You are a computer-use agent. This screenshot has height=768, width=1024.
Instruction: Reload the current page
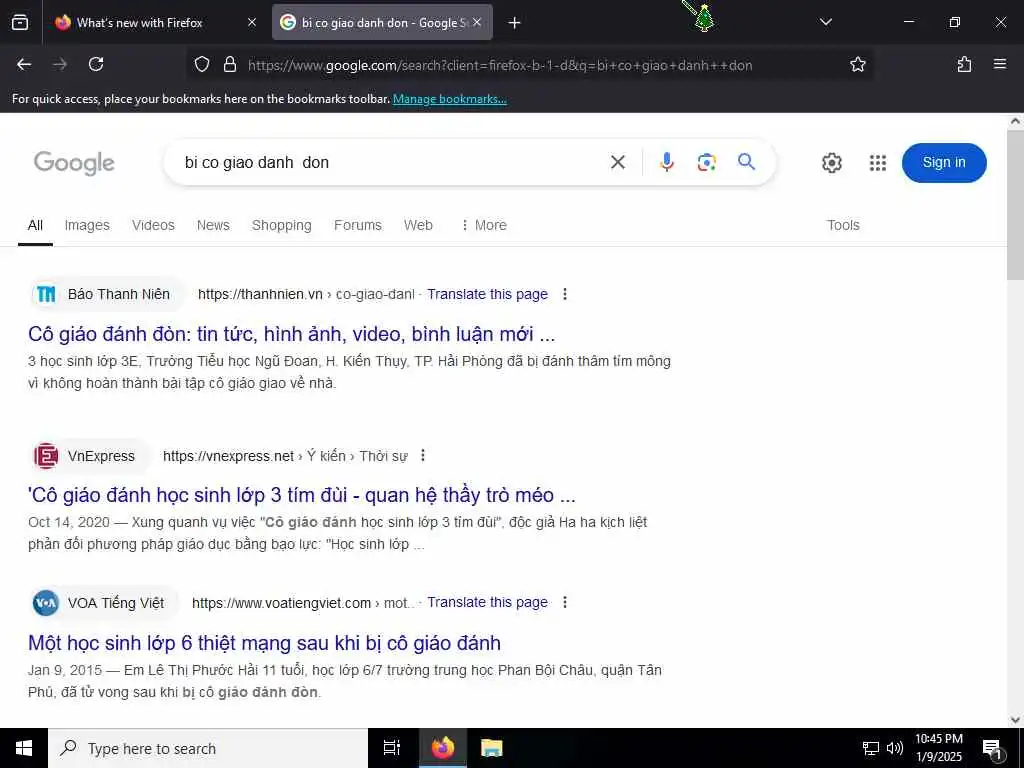tap(96, 64)
